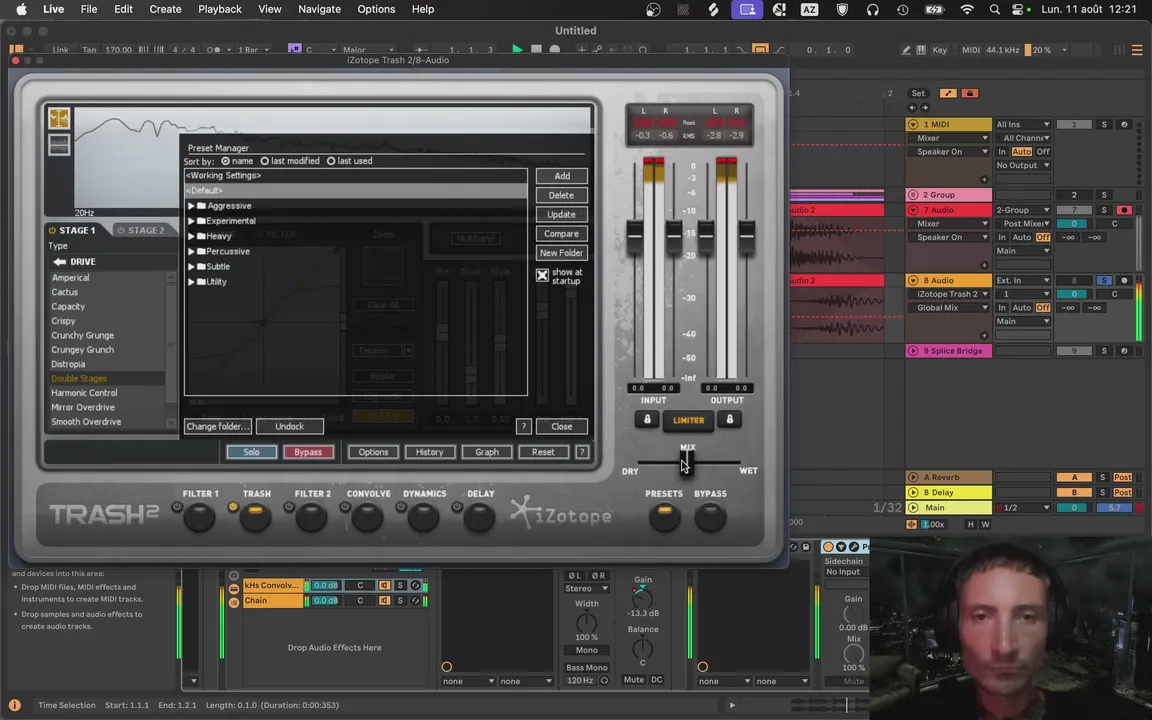Viewport: 1152px width, 720px height.
Task: Click the Add preset button
Action: click(561, 176)
